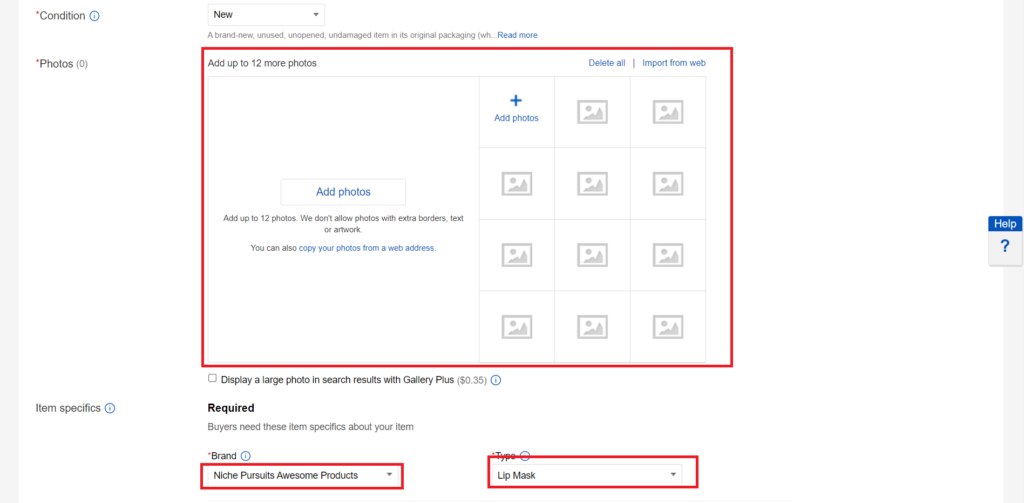Viewport: 1024px width, 503px height.
Task: Open the Brand dropdown
Action: (x=302, y=476)
